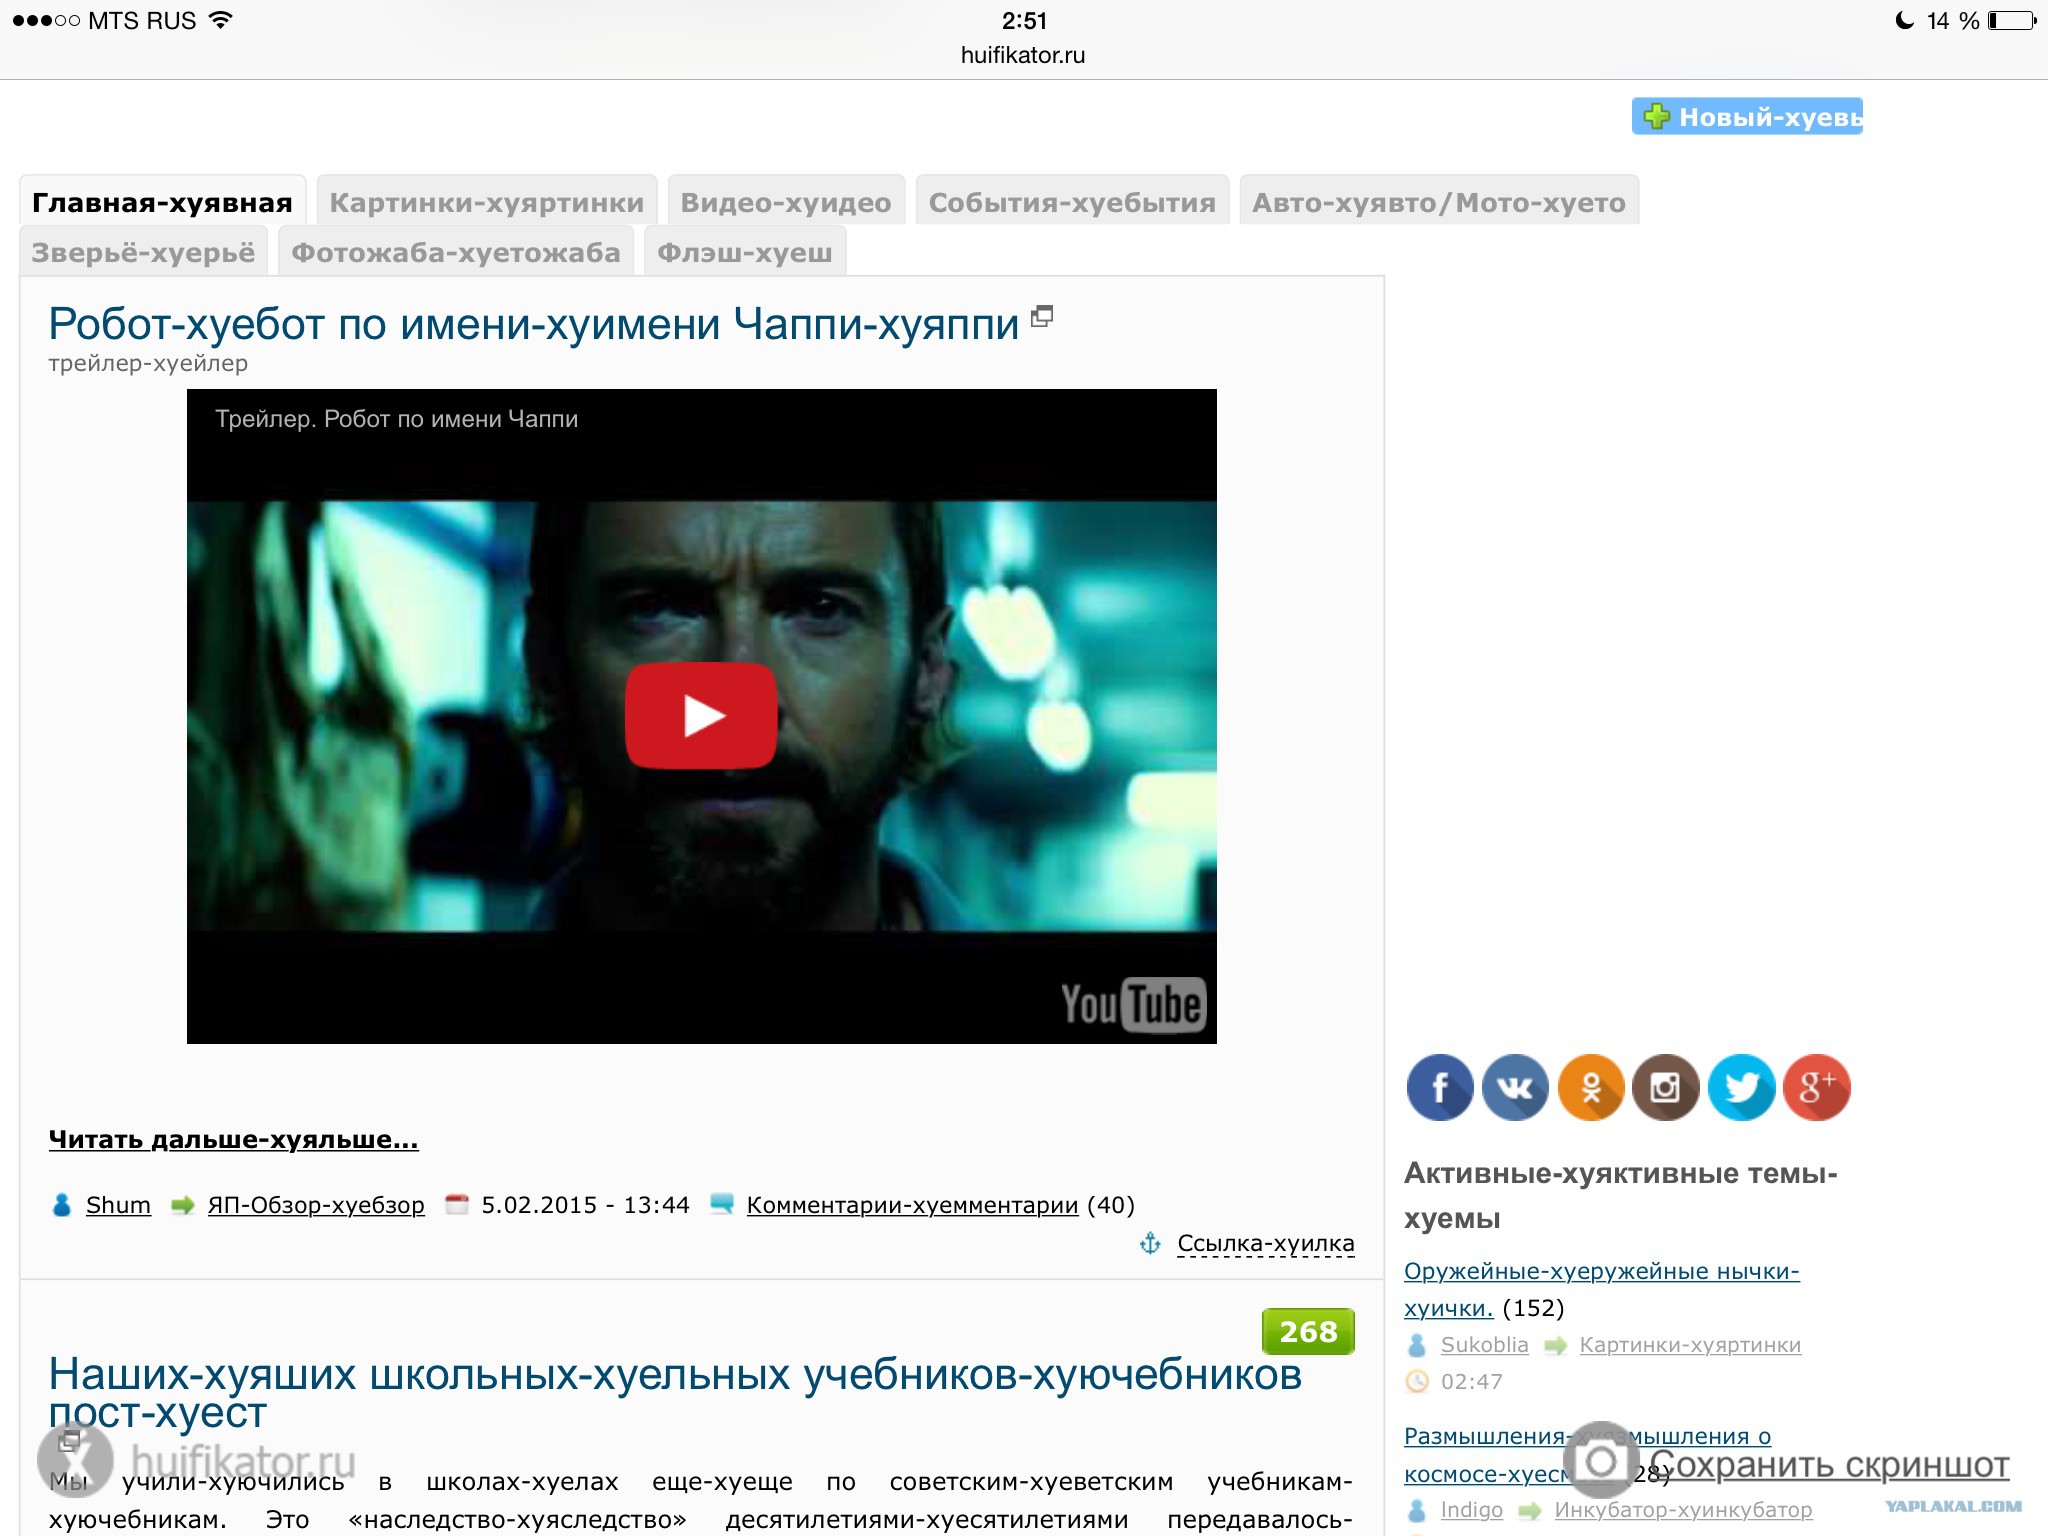Open the Картинки-хуяртинки tab
Screen dimensions: 2048x1536
click(487, 201)
